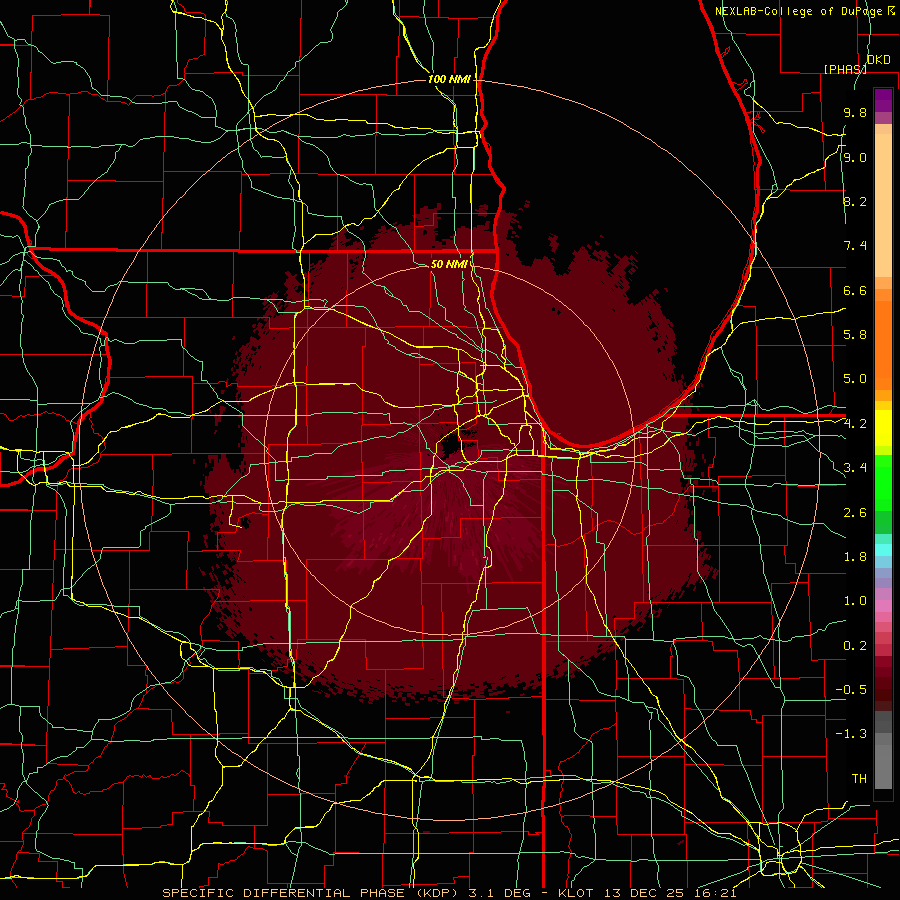
Task: Click the 6.6 value on the color scale
Action: [x=855, y=290]
